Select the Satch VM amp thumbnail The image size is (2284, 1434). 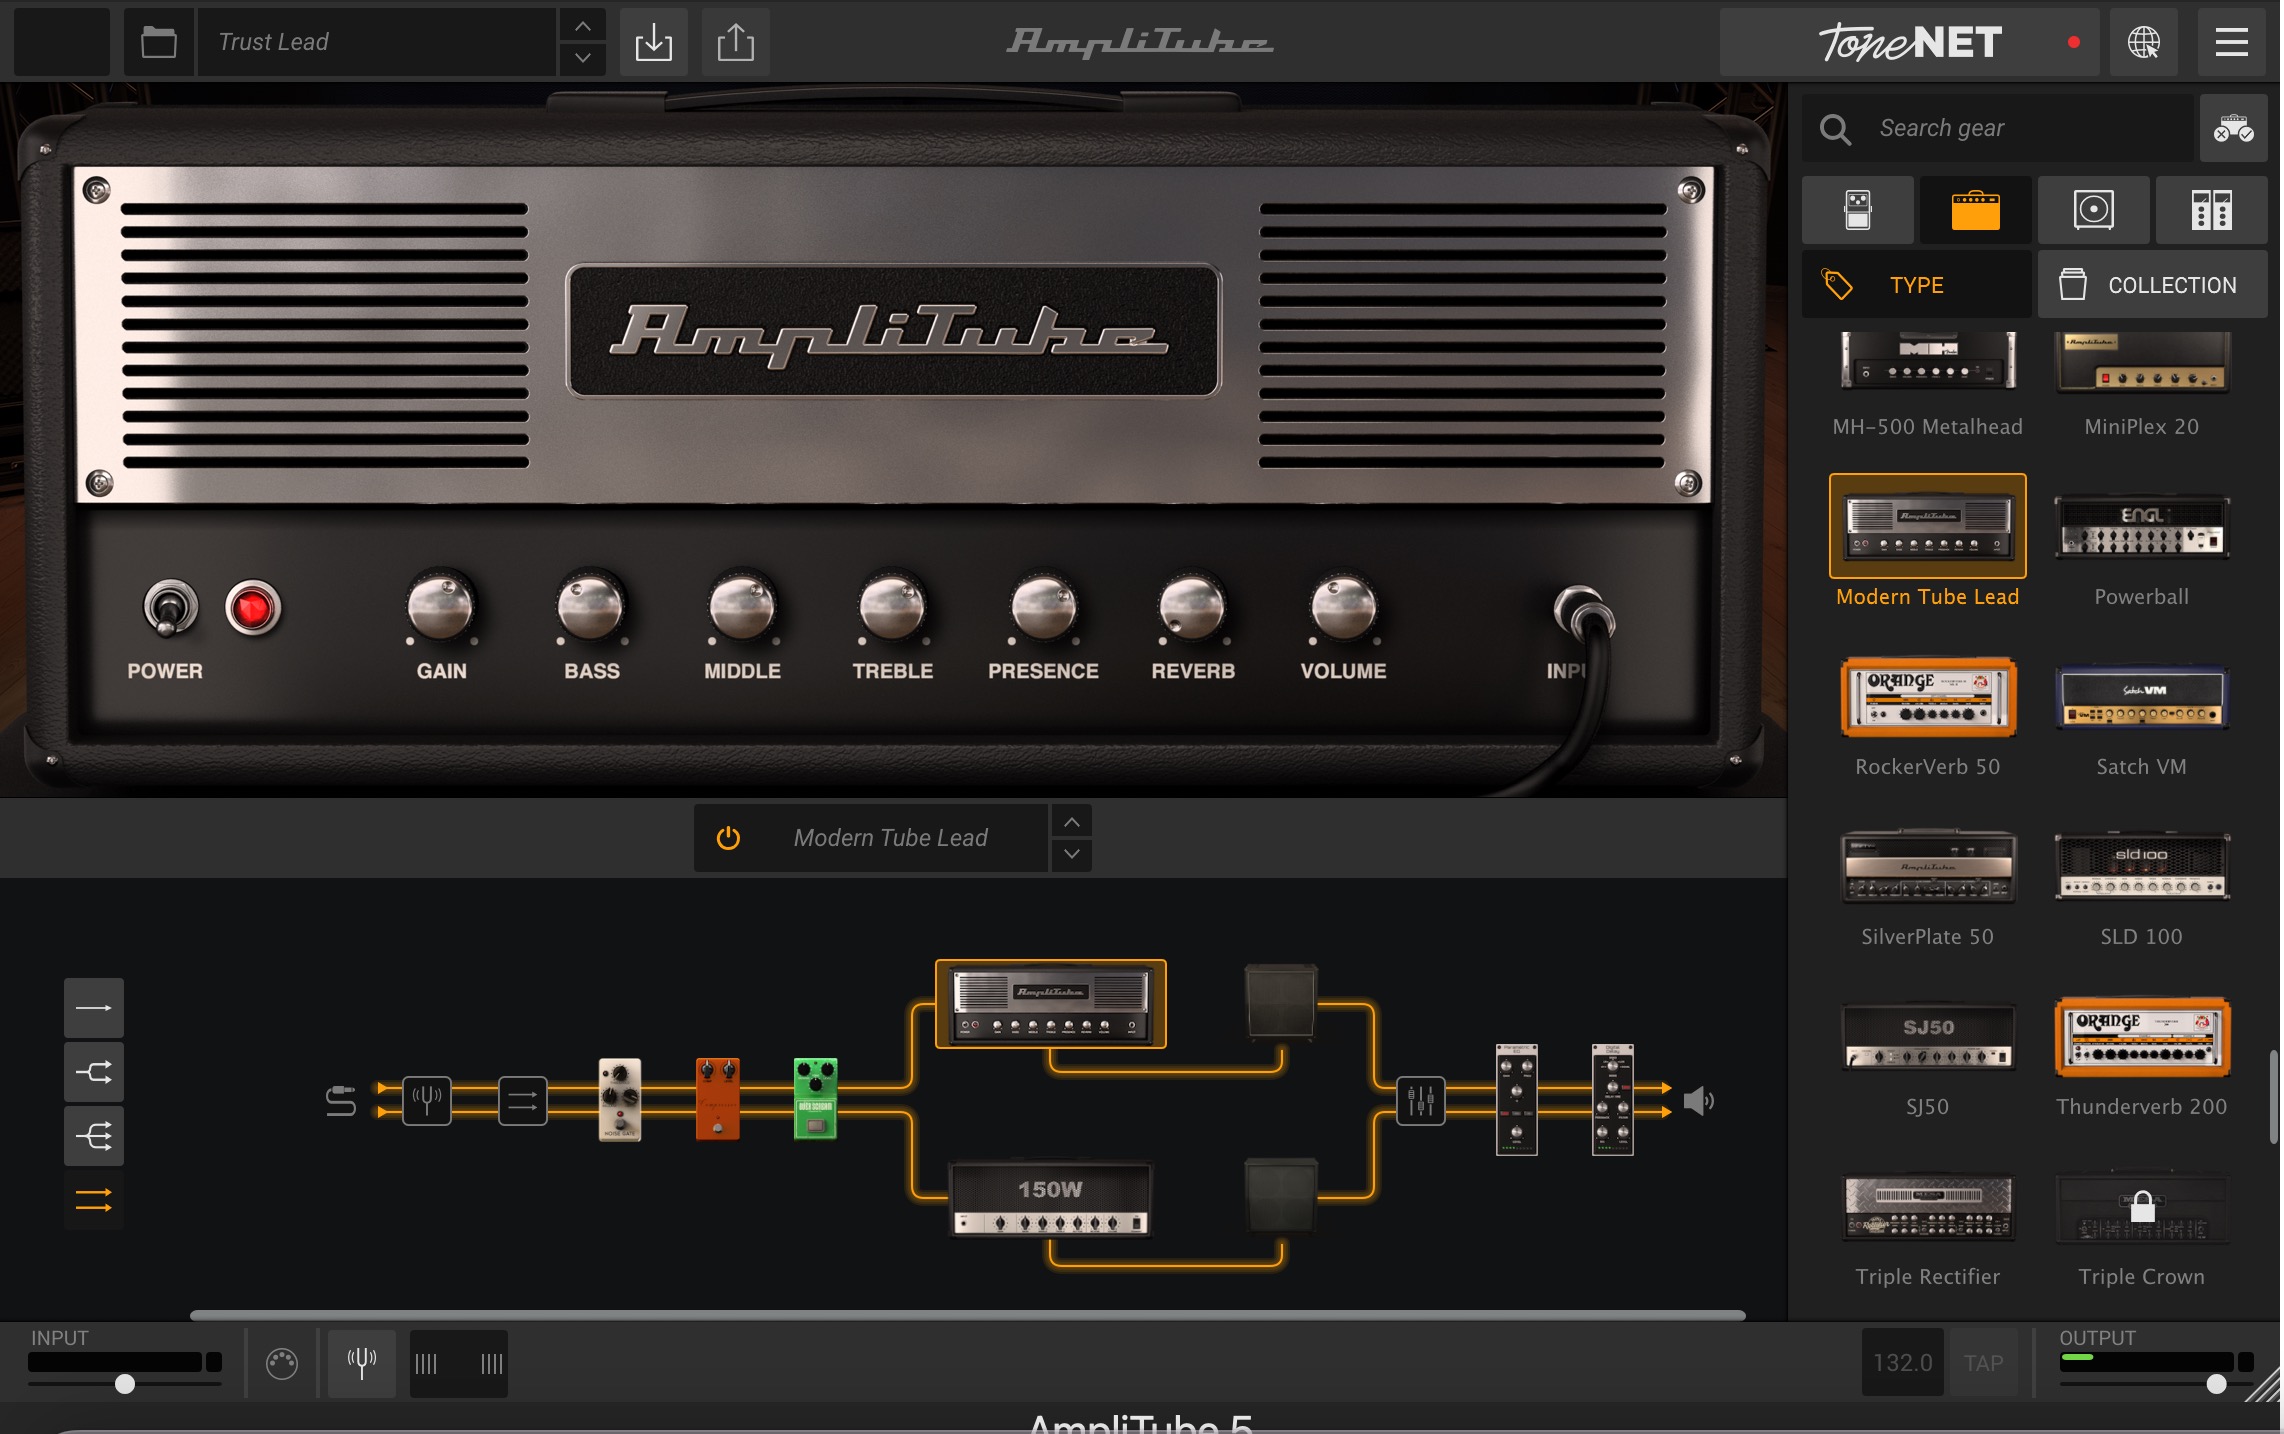(2141, 697)
